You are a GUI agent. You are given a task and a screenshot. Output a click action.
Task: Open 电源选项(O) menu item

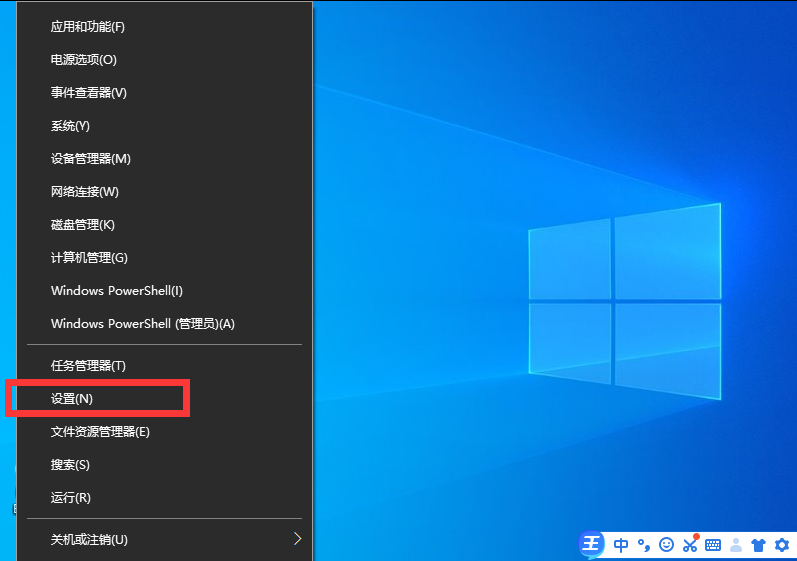coord(84,59)
